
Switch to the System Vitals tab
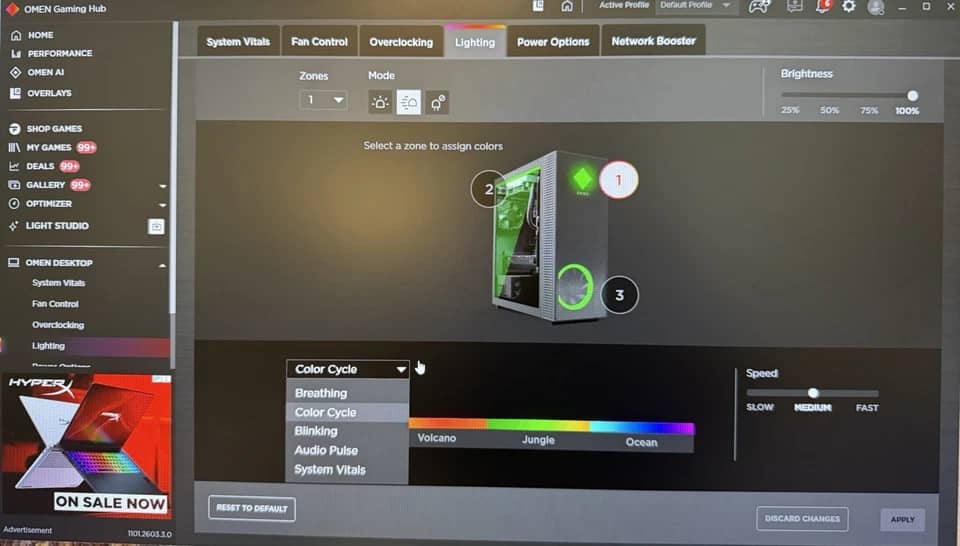click(238, 42)
